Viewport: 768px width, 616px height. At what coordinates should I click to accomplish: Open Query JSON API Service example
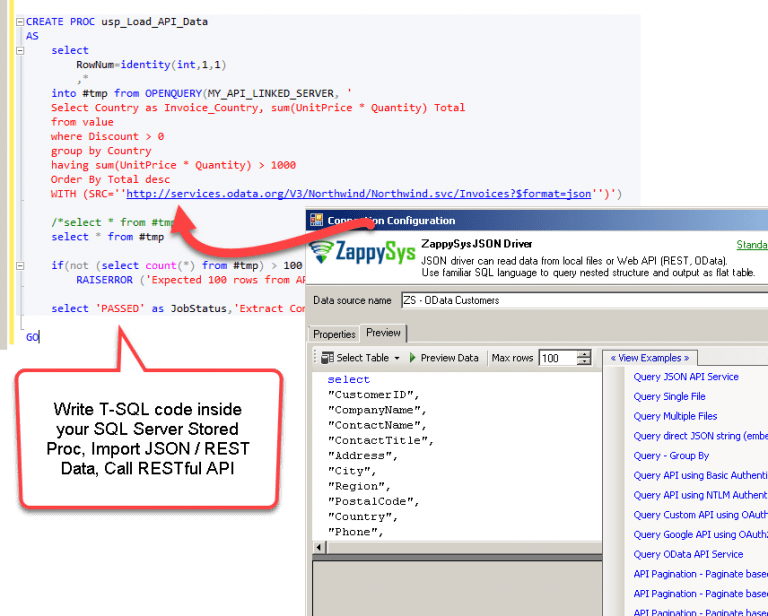(x=686, y=377)
